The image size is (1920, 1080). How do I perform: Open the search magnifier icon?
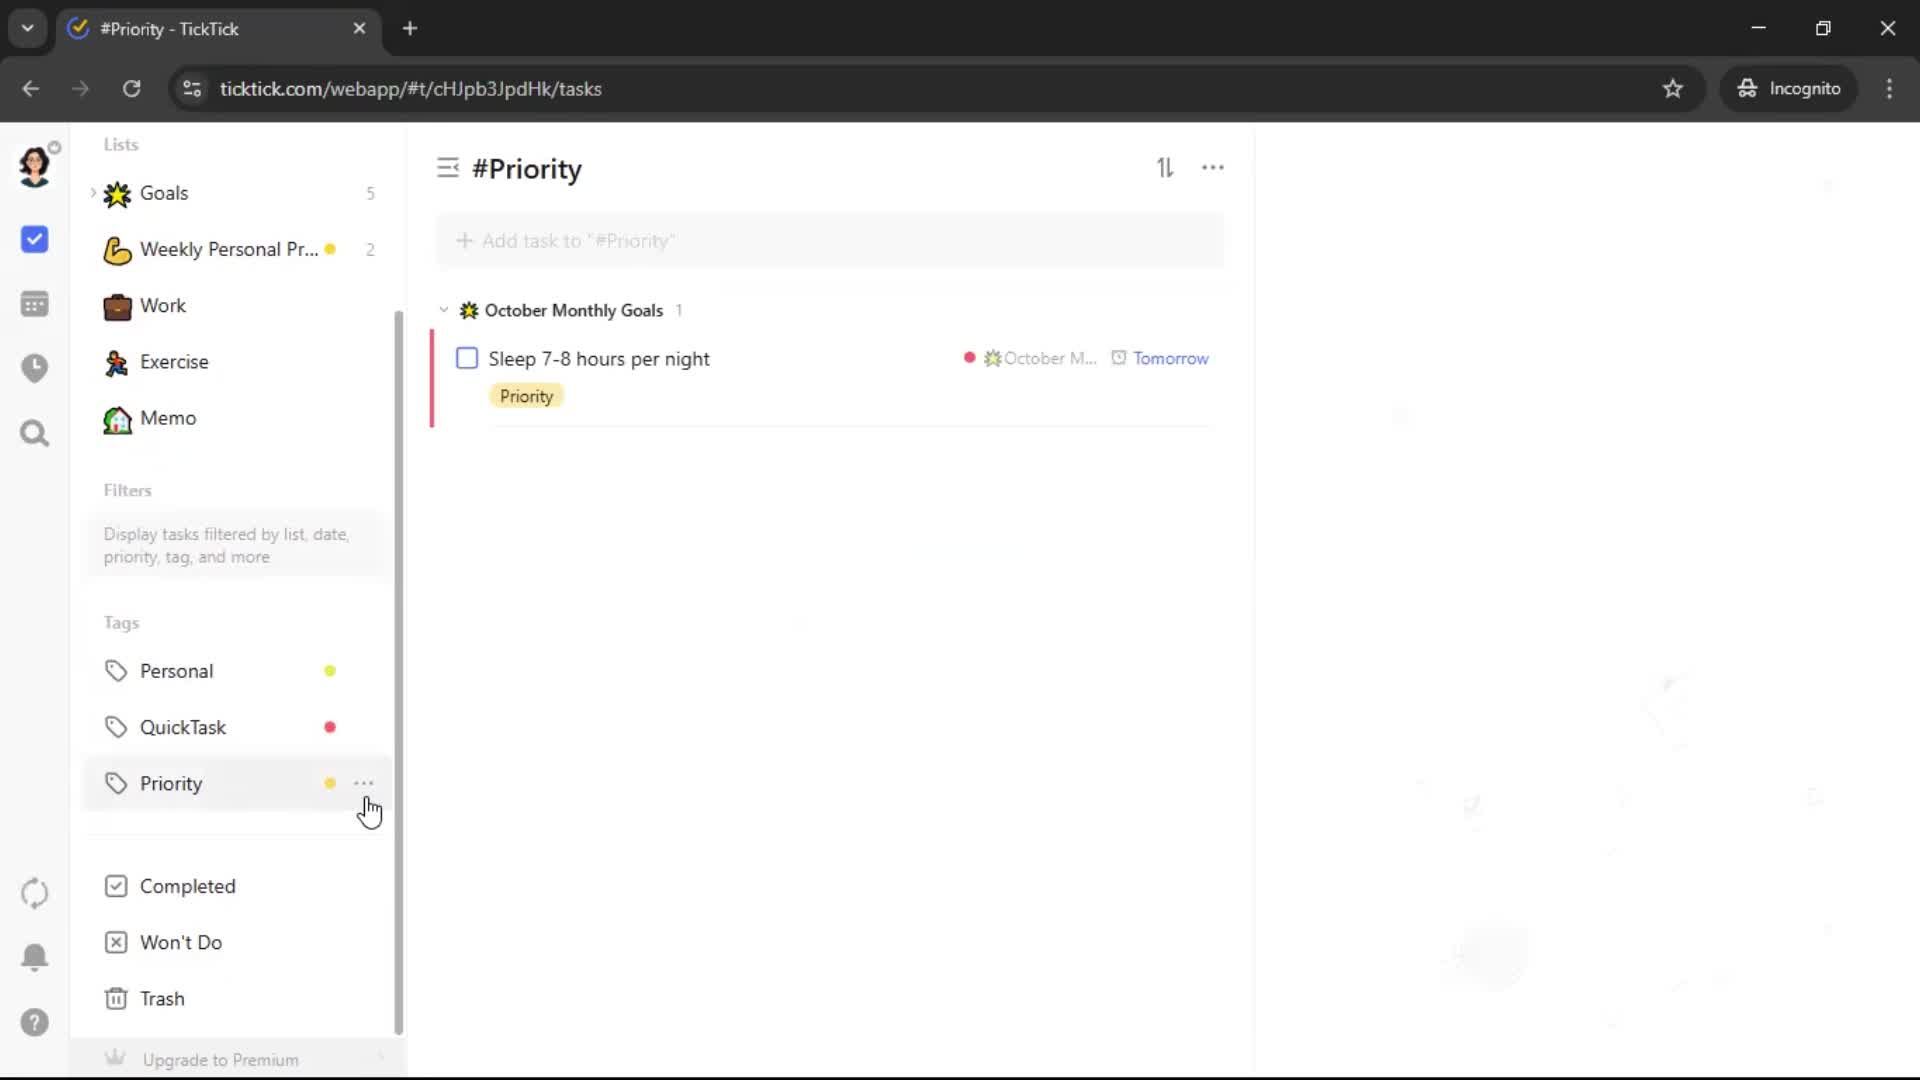[x=34, y=433]
